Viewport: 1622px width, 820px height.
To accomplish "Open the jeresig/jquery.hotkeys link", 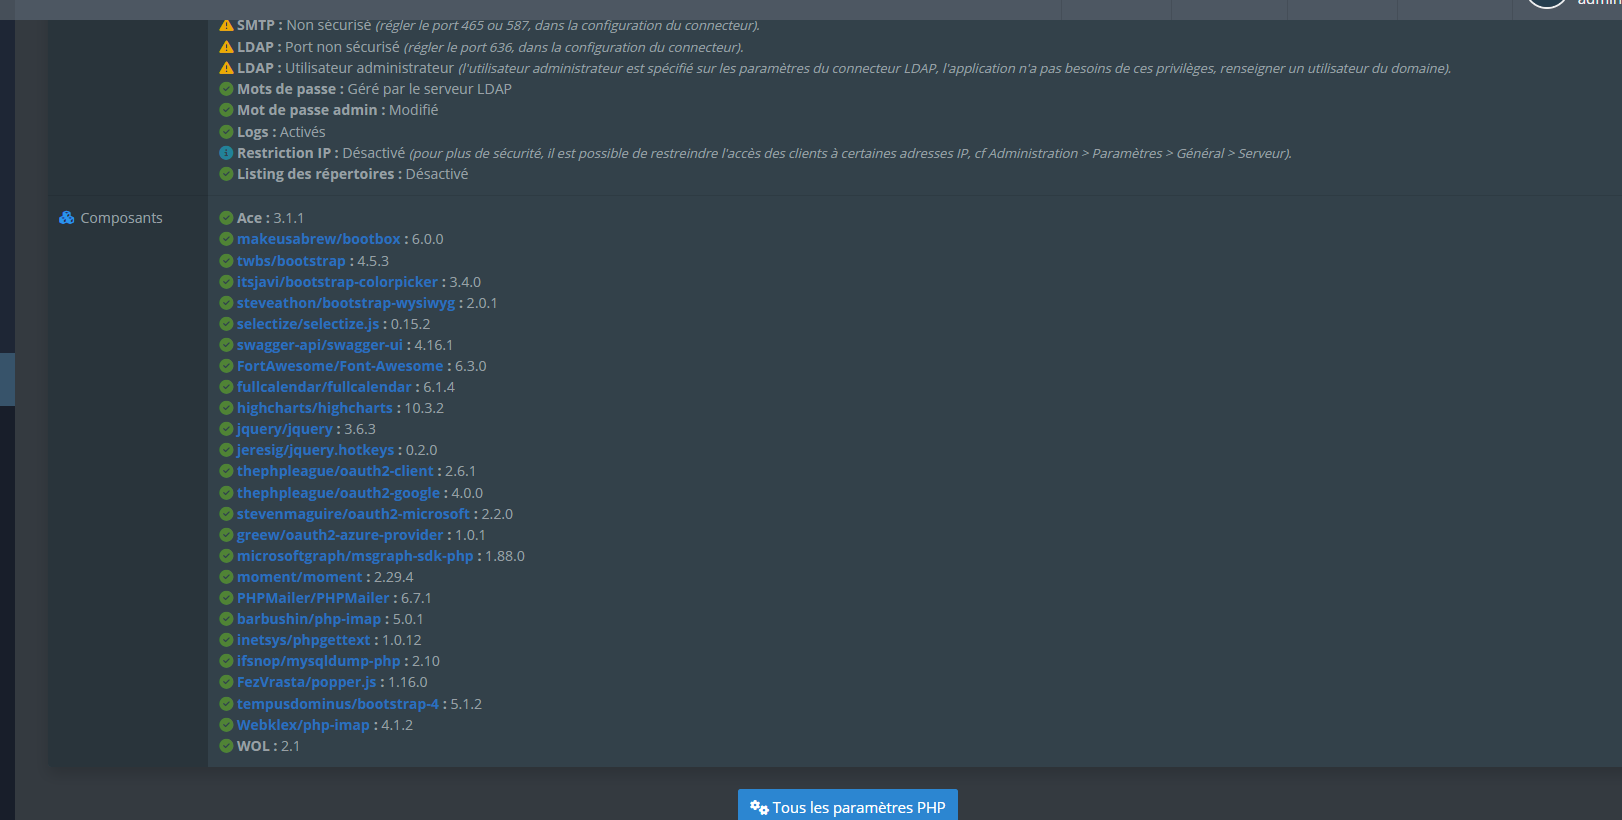I will [315, 450].
